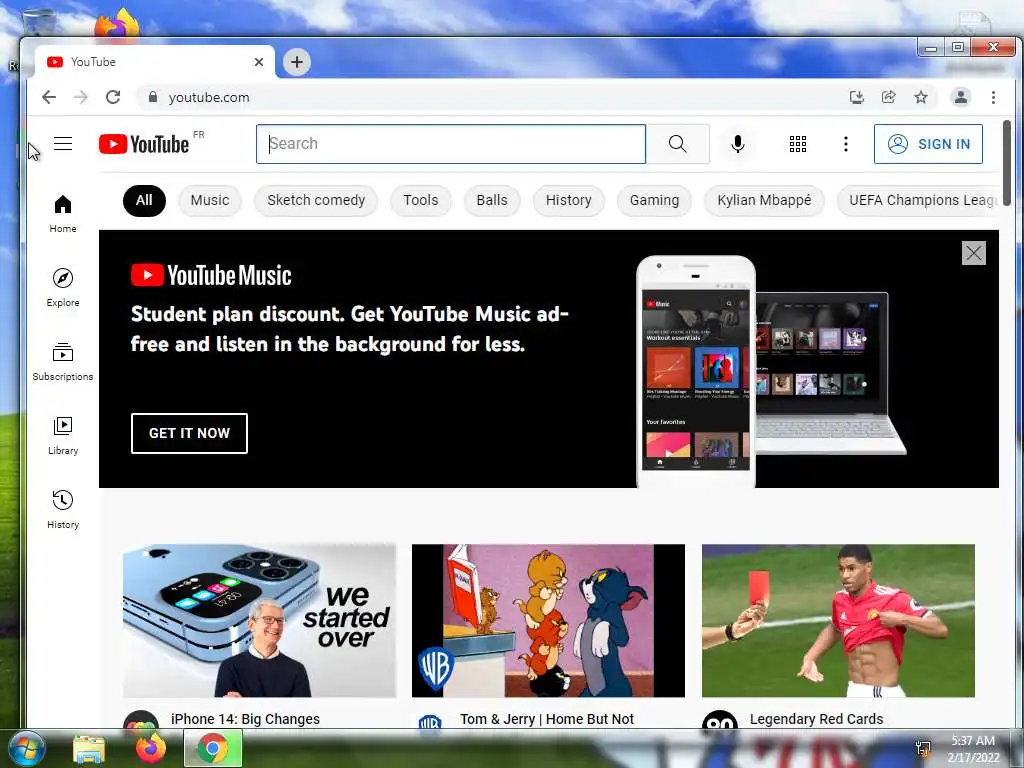Click Chrome forward arrow
Screen dimensions: 1024x768
point(81,97)
